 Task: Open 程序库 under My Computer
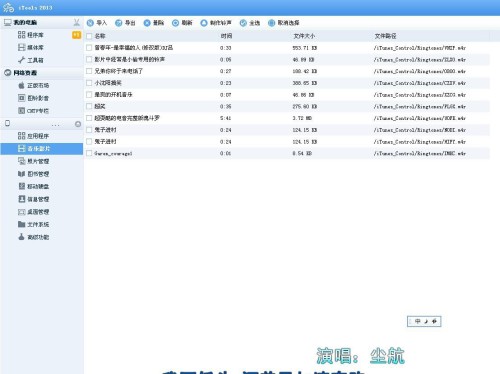click(x=31, y=35)
